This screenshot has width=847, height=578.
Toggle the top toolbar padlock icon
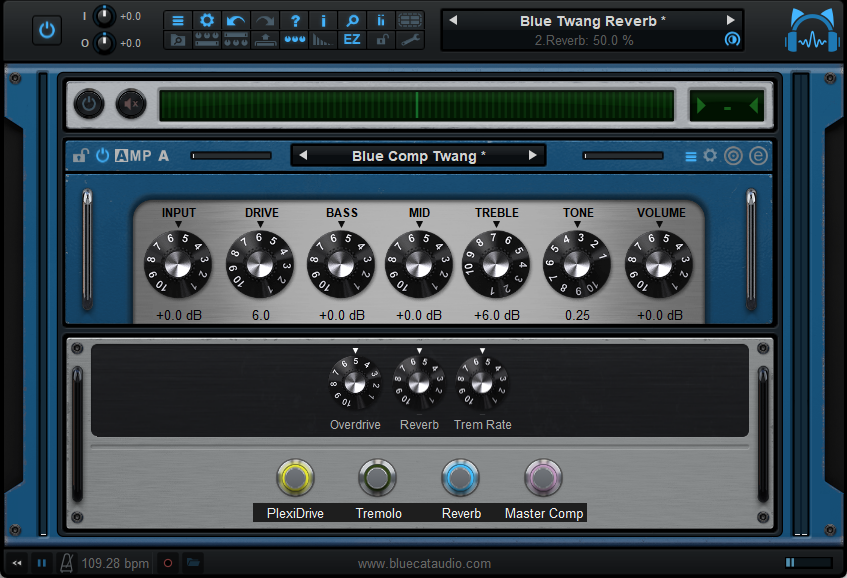[381, 40]
